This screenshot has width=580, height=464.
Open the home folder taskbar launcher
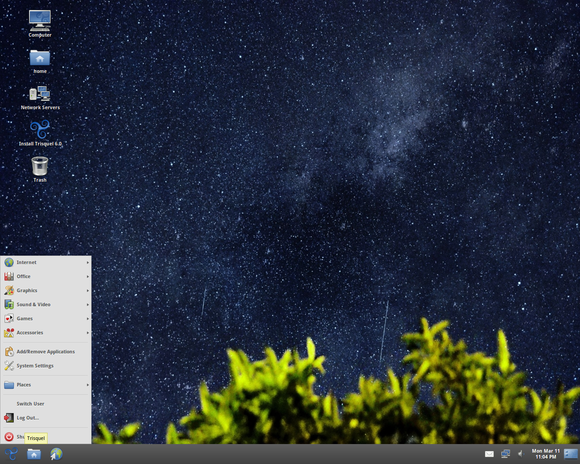pyautogui.click(x=34, y=454)
